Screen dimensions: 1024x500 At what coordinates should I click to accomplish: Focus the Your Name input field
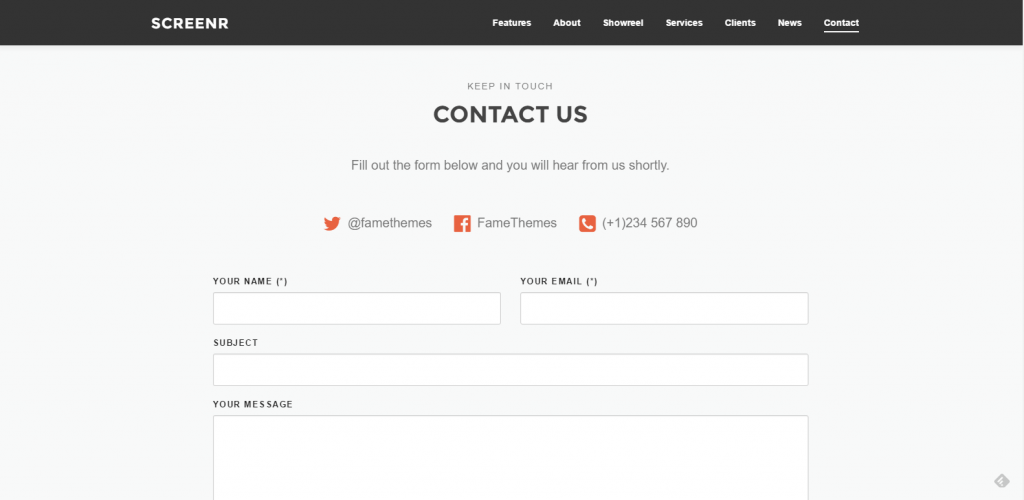click(x=356, y=308)
